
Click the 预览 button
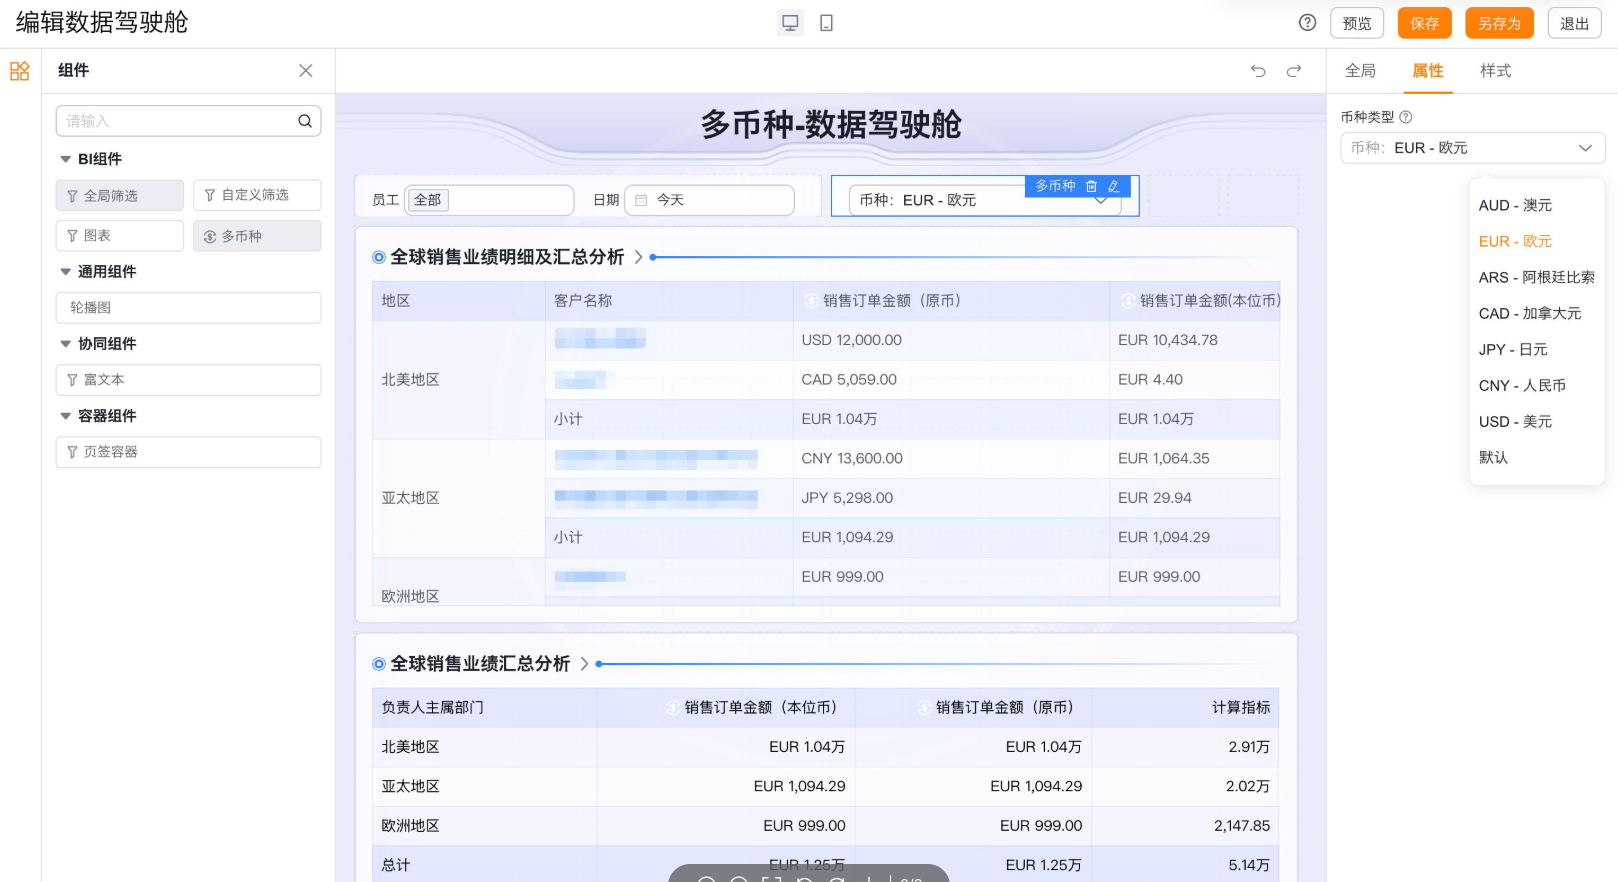[x=1357, y=23]
